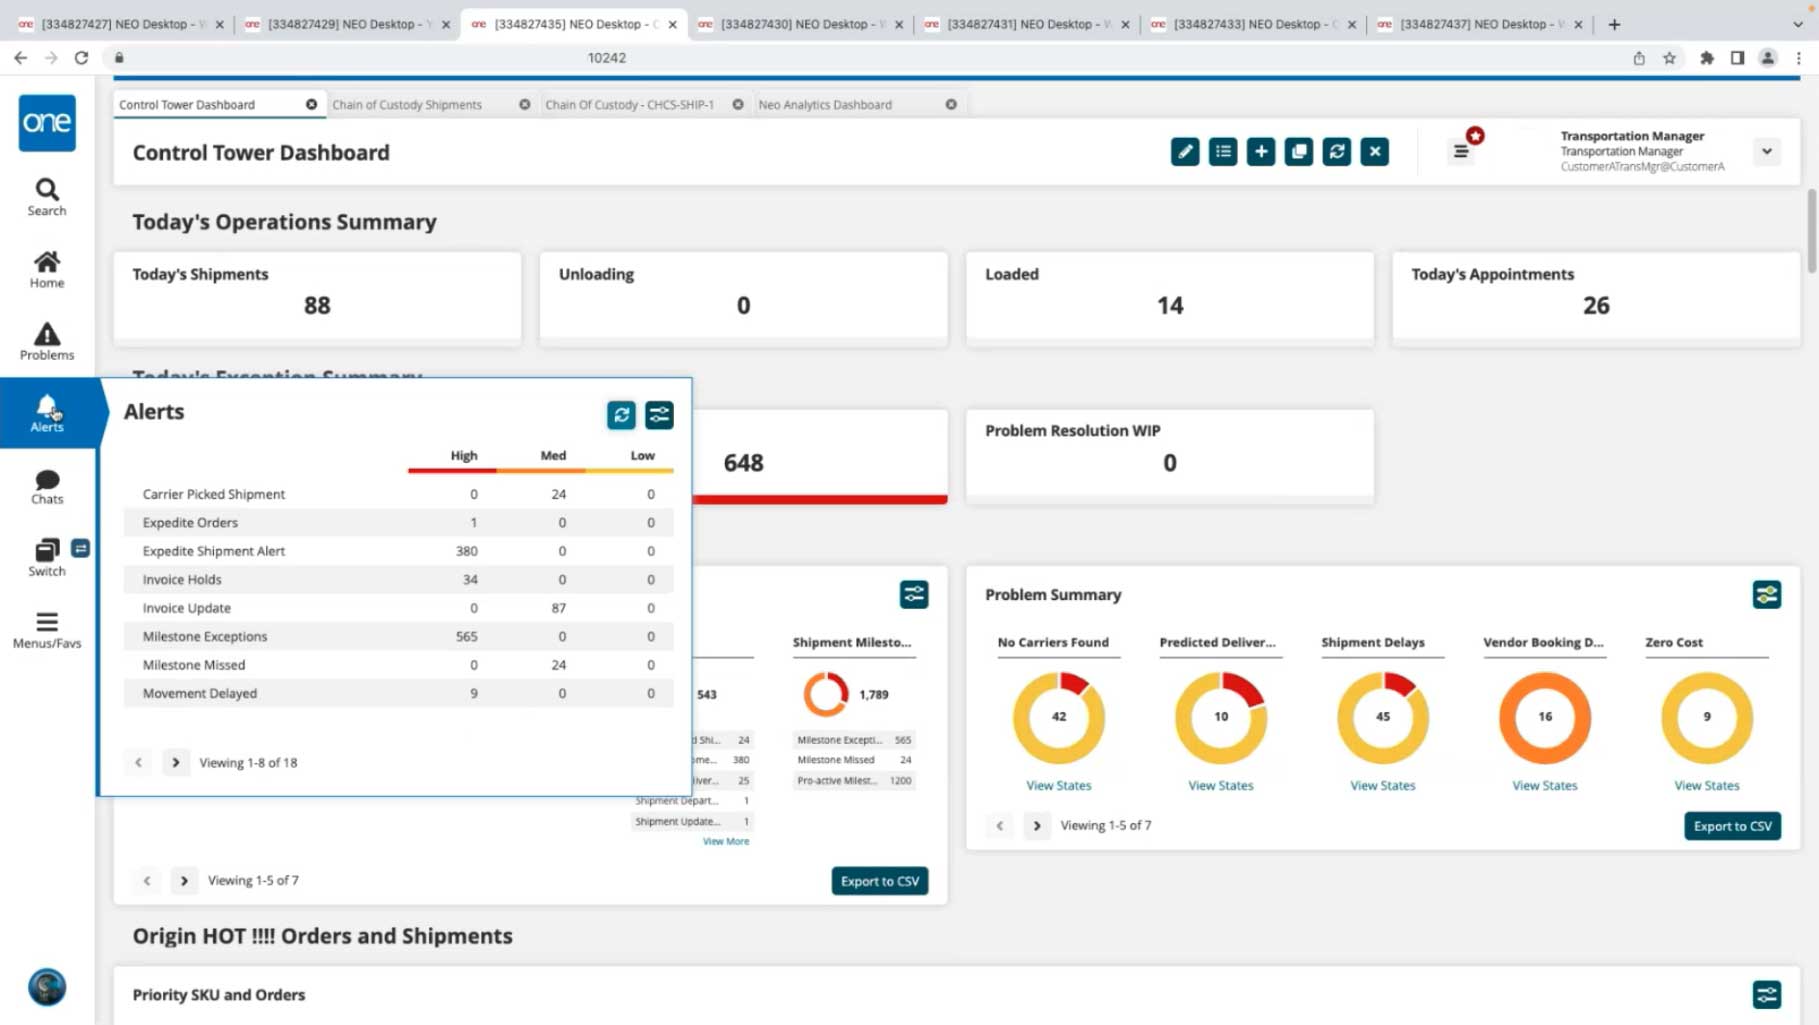Screen dimensions: 1819x1025
Task: Click the Switch sidebar icon
Action: (47, 557)
